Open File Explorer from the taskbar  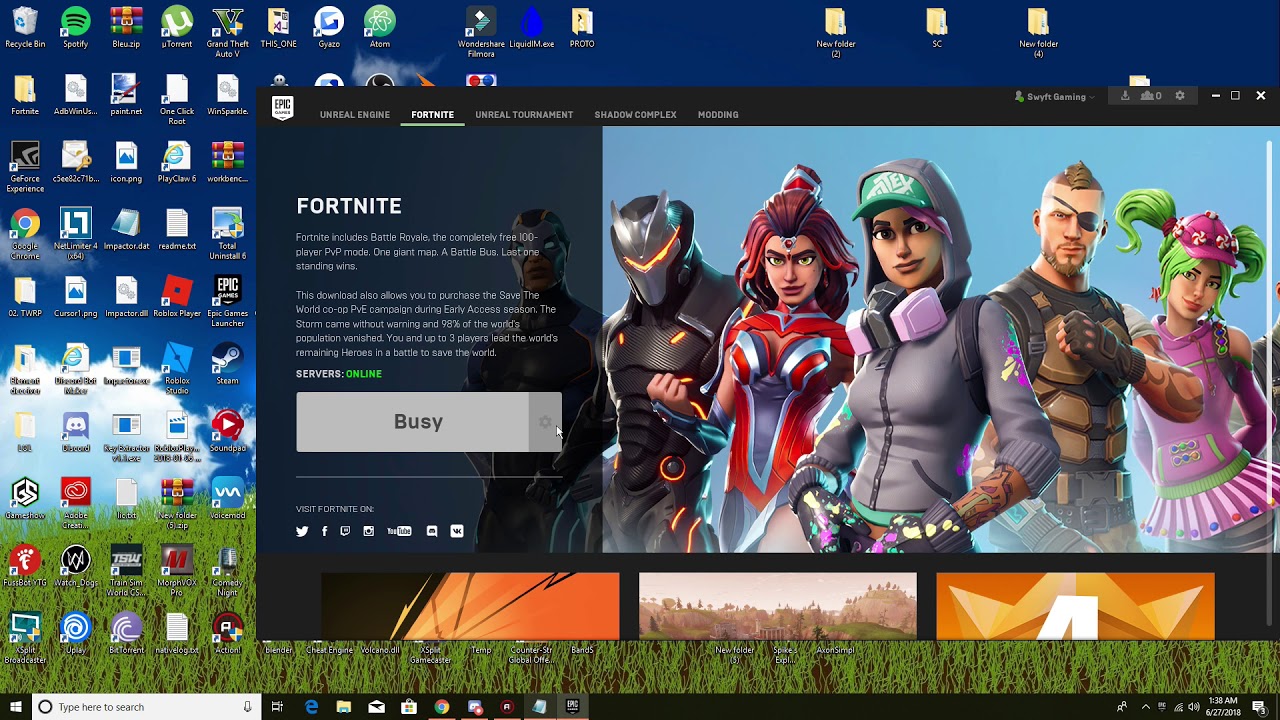[344, 707]
